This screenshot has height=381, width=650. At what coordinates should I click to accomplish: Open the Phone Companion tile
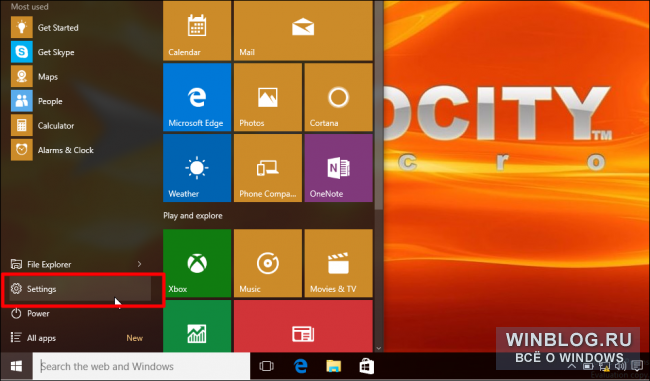pyautogui.click(x=268, y=168)
